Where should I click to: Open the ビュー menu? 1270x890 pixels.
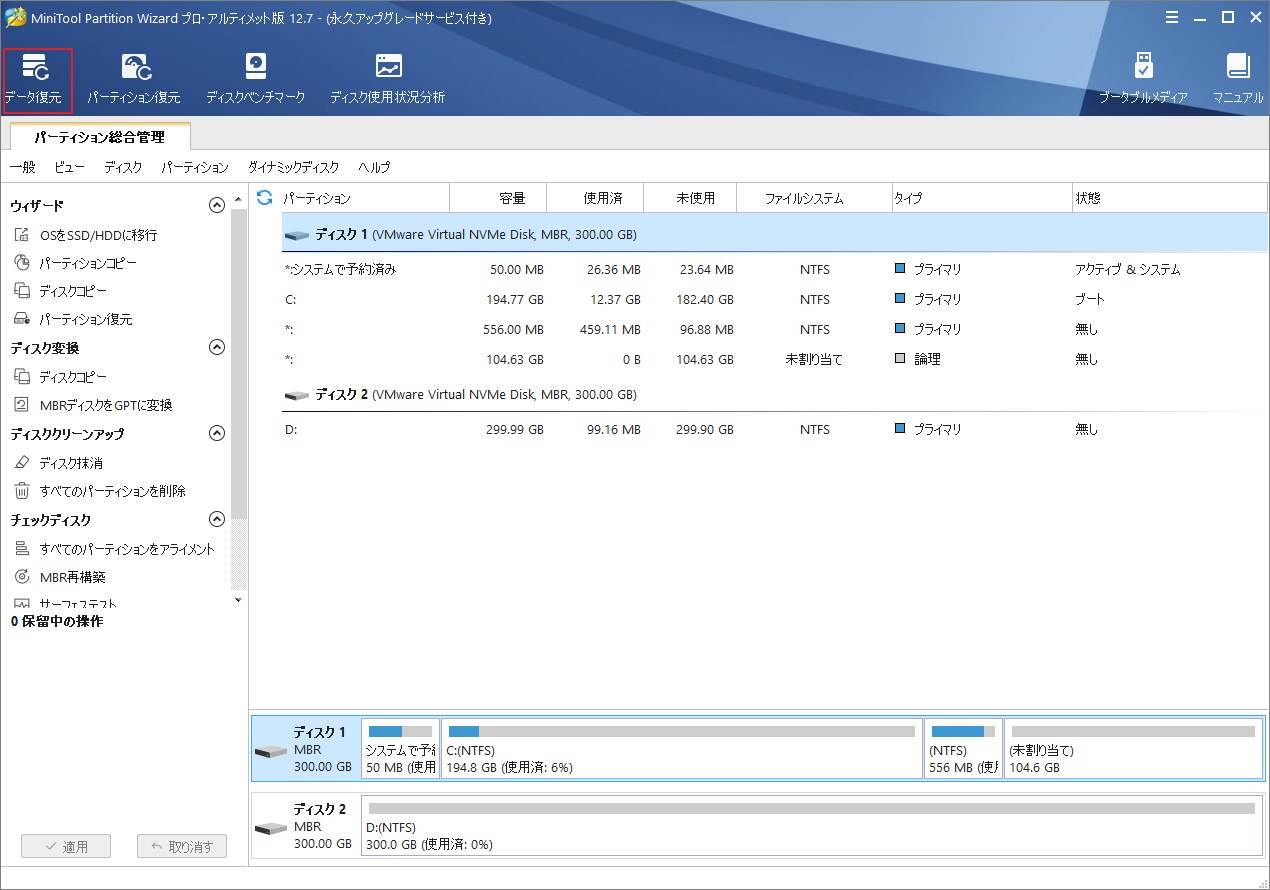tap(69, 167)
